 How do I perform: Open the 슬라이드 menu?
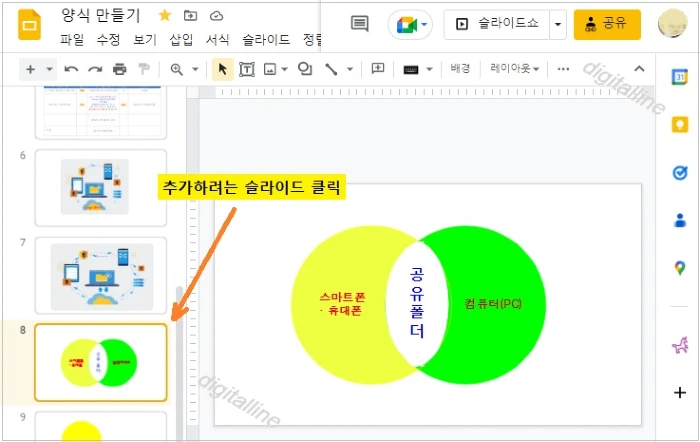266,40
